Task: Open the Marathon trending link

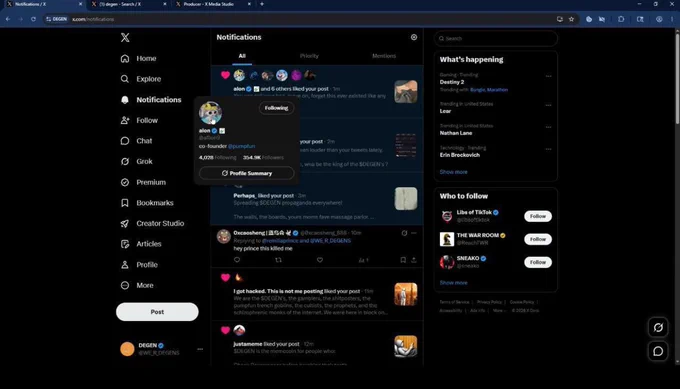Action: click(x=497, y=90)
